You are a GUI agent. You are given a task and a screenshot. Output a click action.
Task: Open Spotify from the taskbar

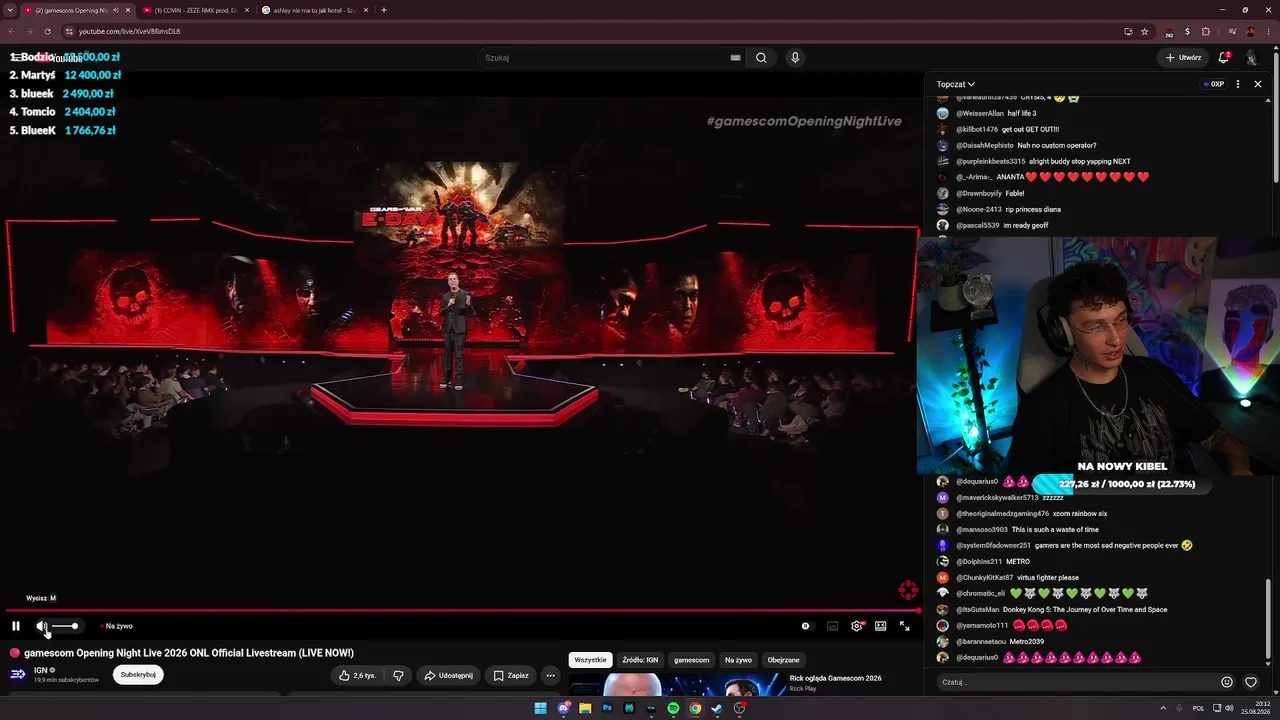[x=673, y=708]
